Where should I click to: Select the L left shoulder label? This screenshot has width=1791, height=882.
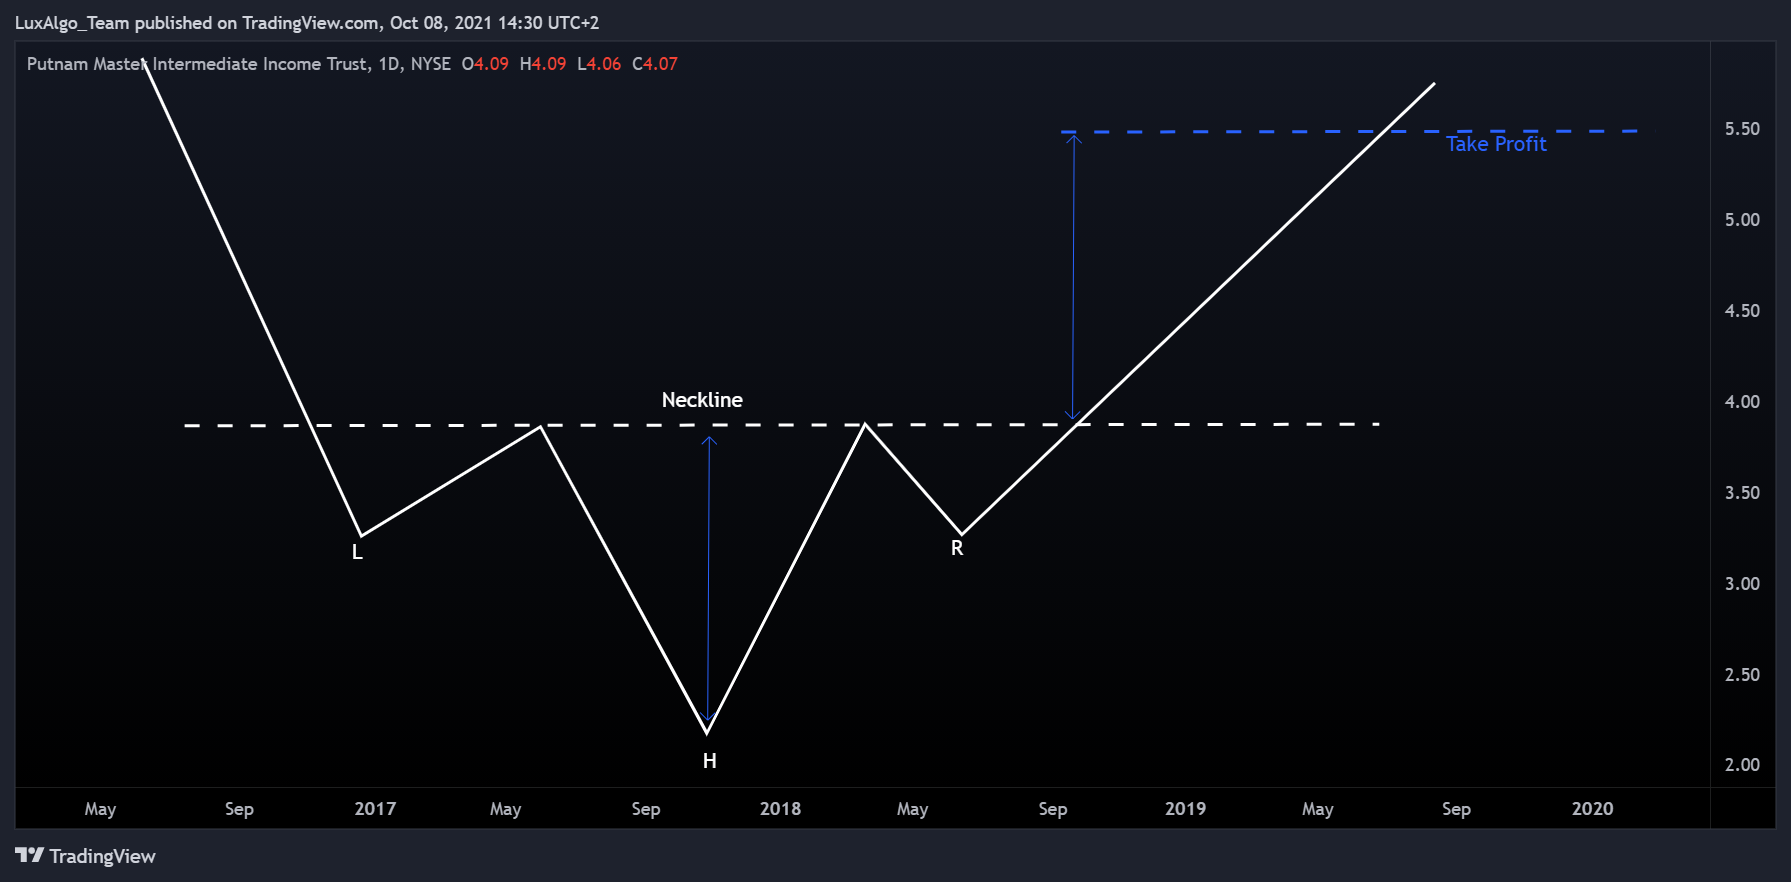357,552
